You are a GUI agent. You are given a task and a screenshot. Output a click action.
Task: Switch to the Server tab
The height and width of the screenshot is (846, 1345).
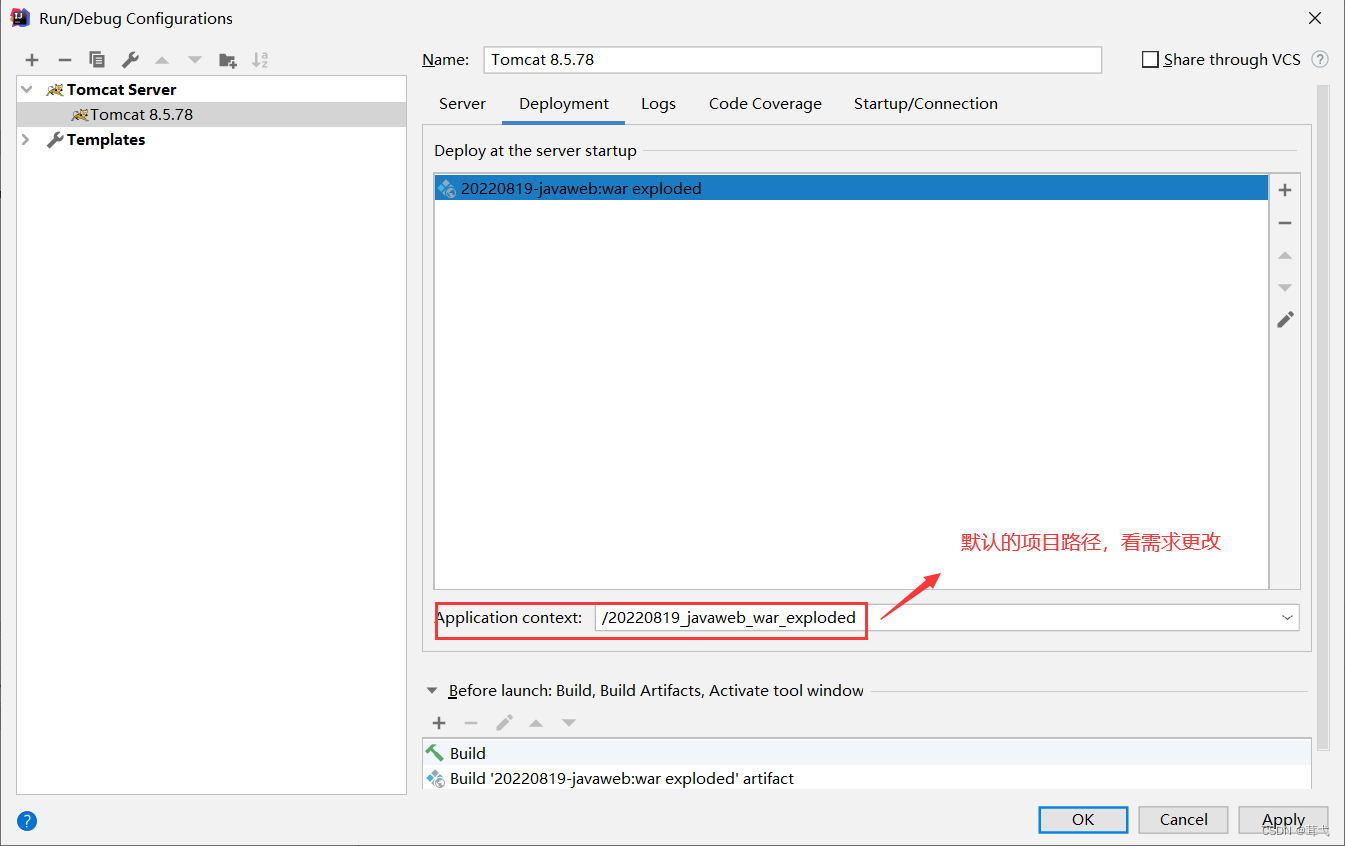pos(462,104)
